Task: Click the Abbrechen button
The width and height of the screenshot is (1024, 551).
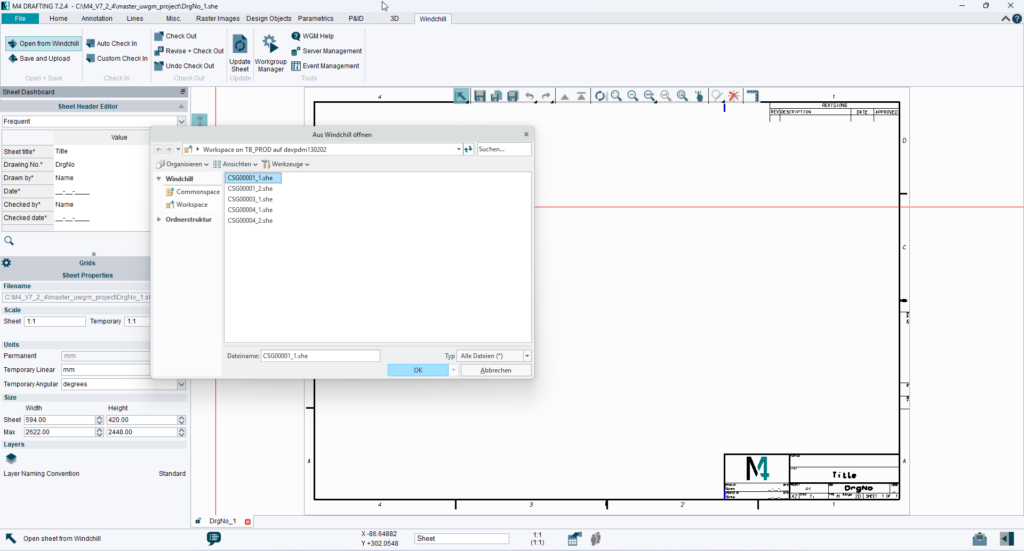Action: [x=496, y=370]
